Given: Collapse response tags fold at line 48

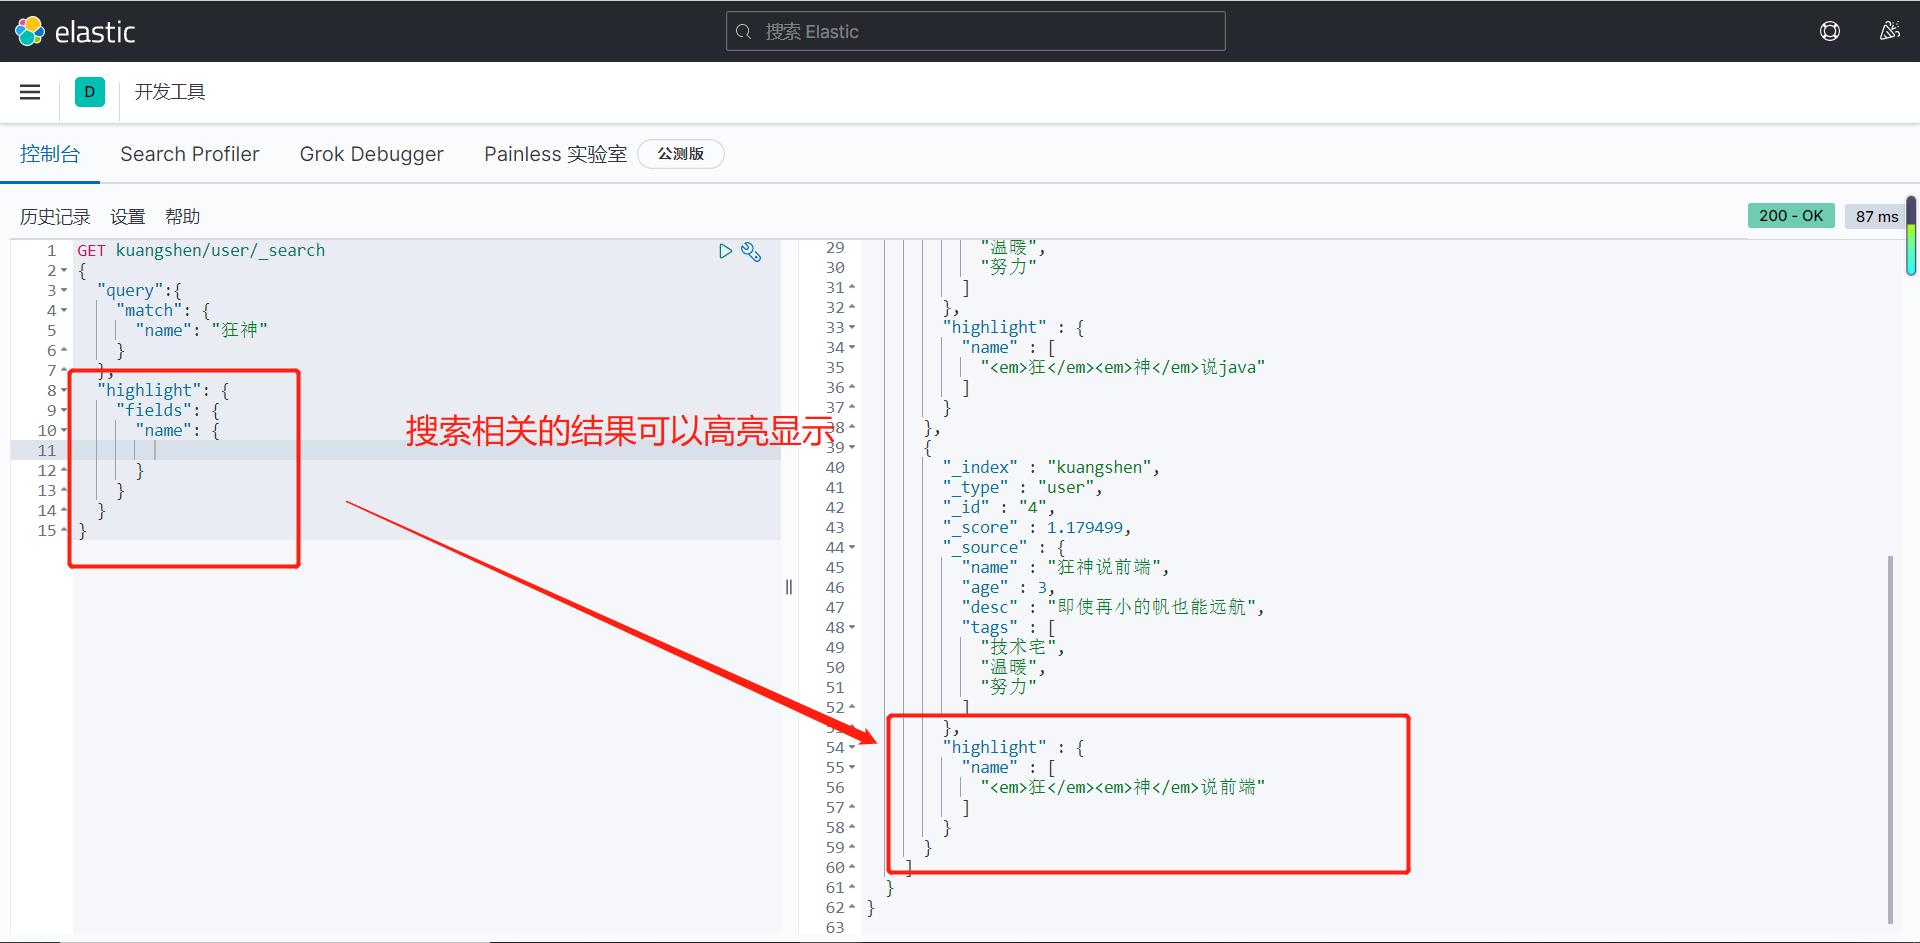Looking at the screenshot, I should [852, 628].
